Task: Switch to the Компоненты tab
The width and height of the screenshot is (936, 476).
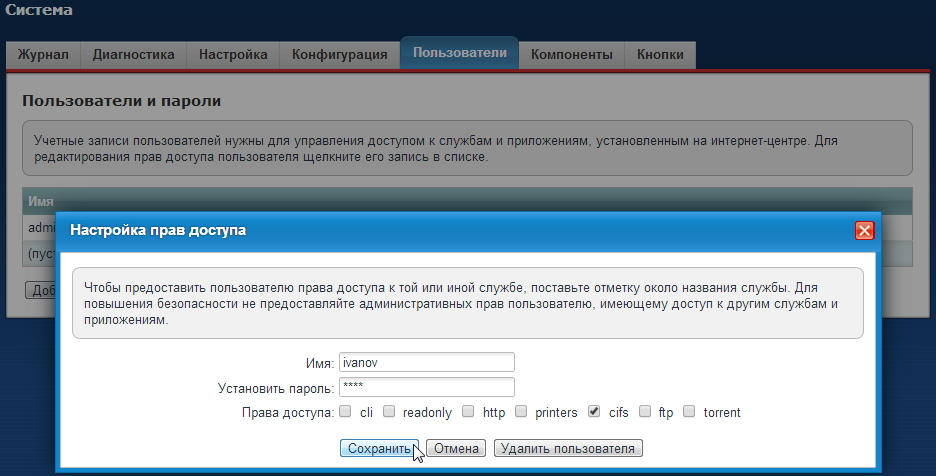Action: (x=571, y=55)
